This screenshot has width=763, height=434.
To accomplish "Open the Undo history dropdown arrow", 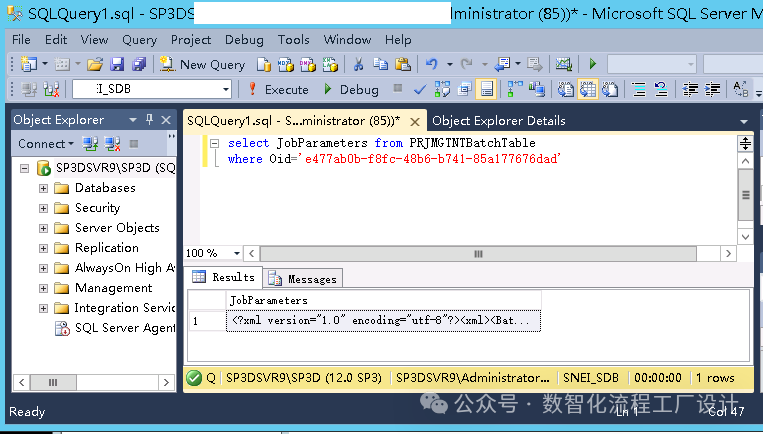I will pyautogui.click(x=450, y=64).
